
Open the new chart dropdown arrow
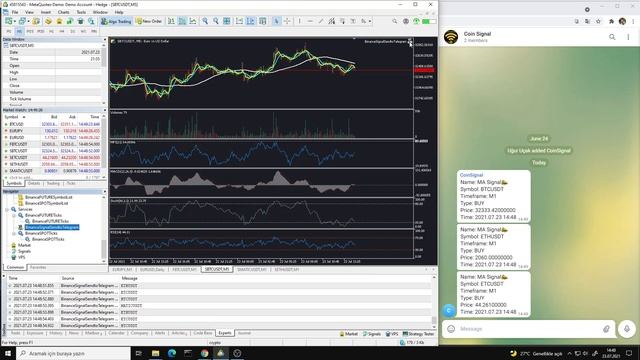click(15, 21)
